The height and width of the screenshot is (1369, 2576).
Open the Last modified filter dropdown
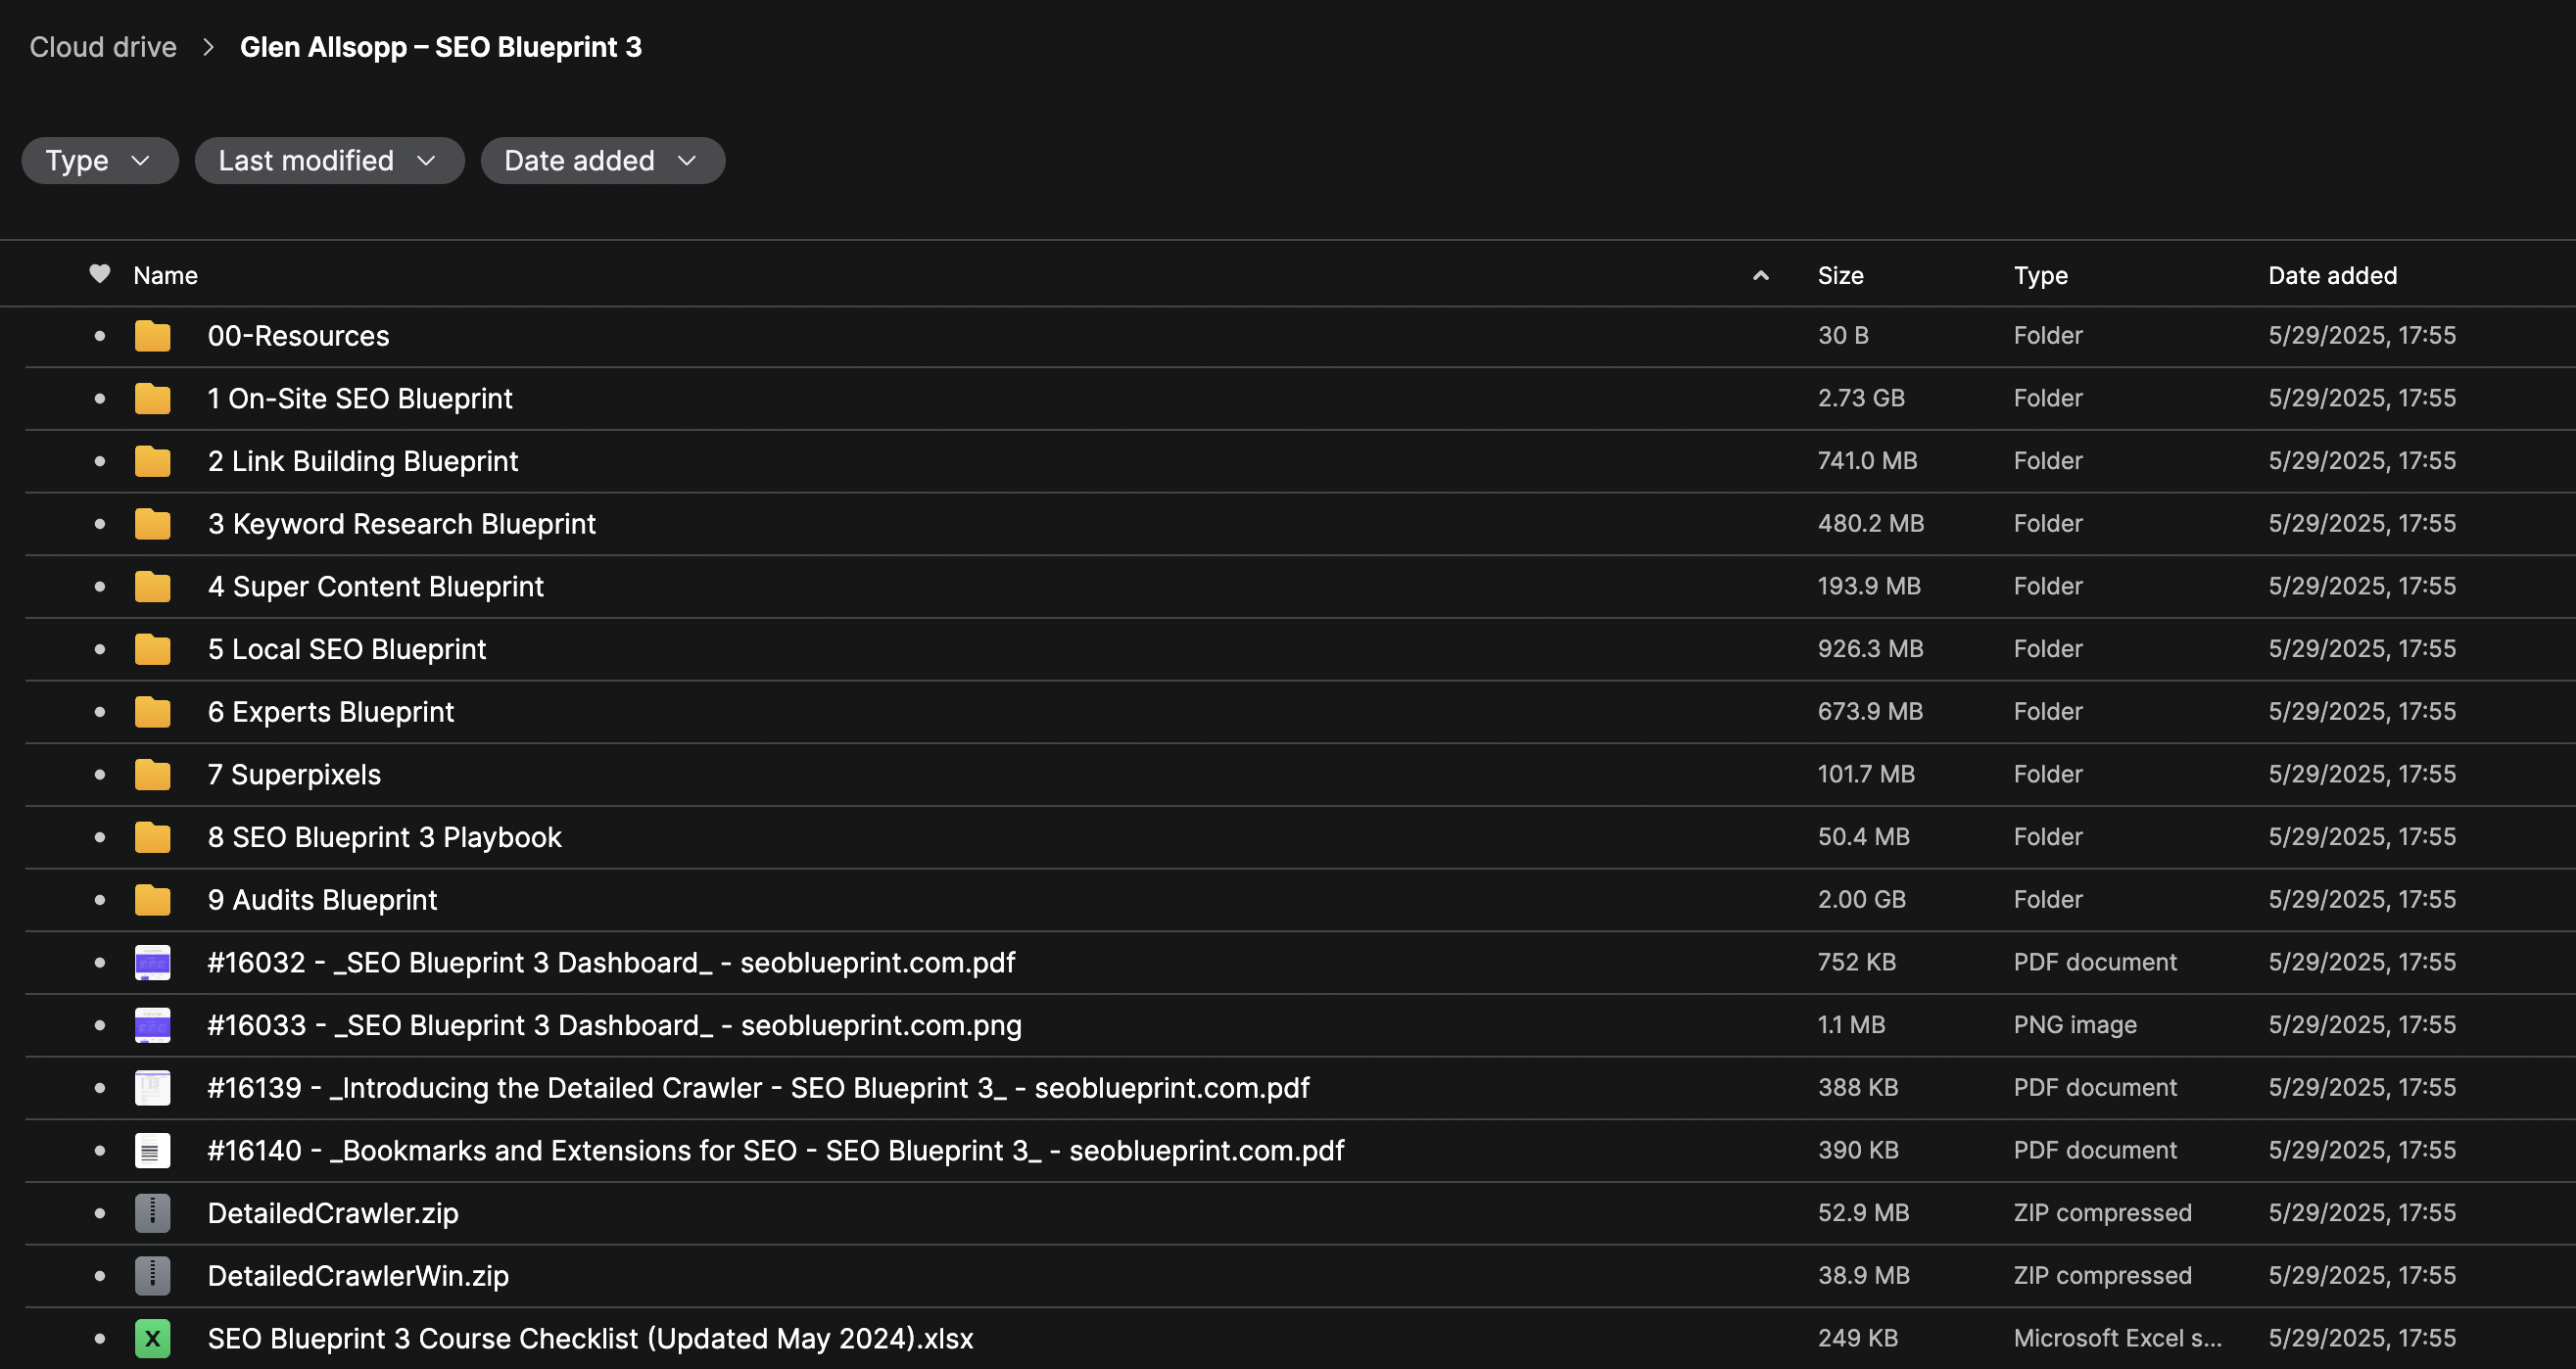[329, 160]
